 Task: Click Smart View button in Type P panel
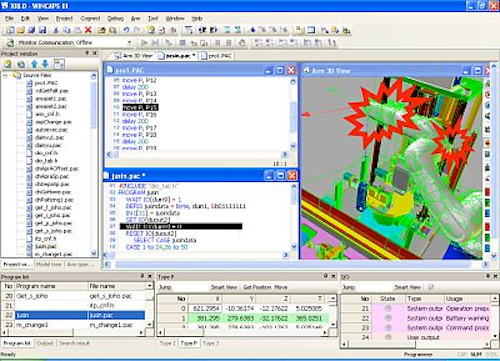click(224, 287)
